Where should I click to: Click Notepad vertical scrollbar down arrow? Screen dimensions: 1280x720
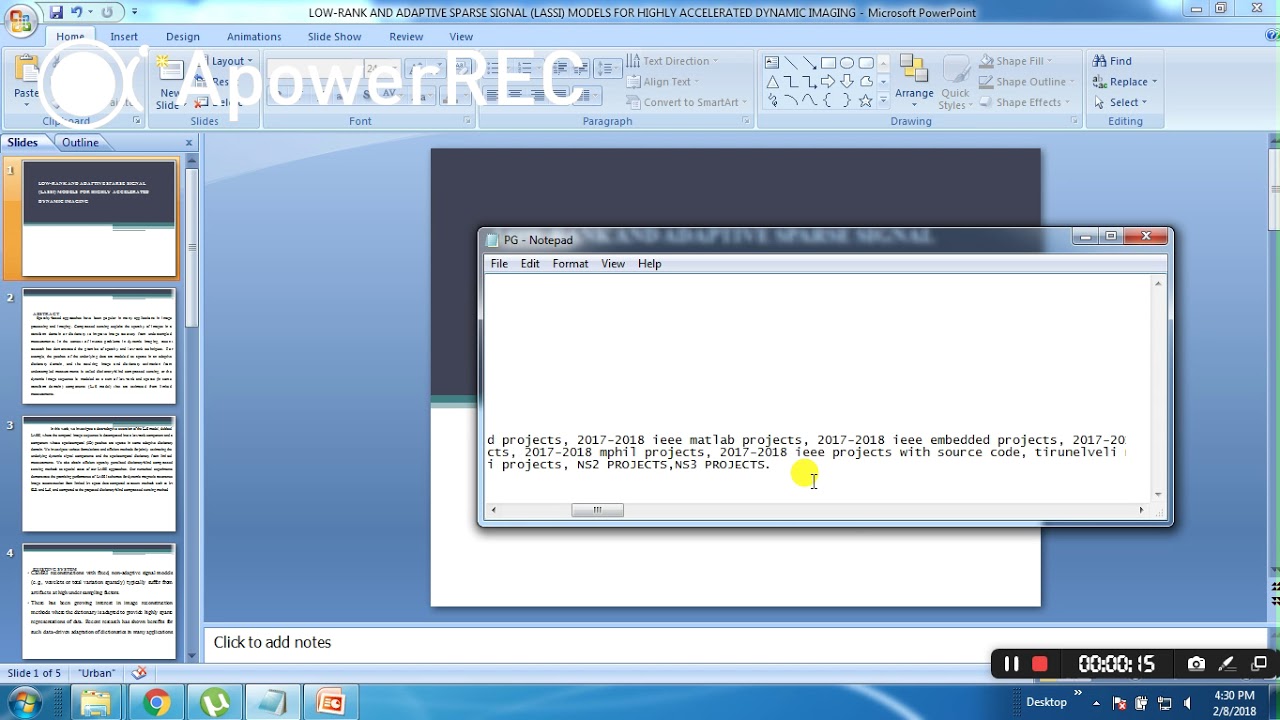1158,493
